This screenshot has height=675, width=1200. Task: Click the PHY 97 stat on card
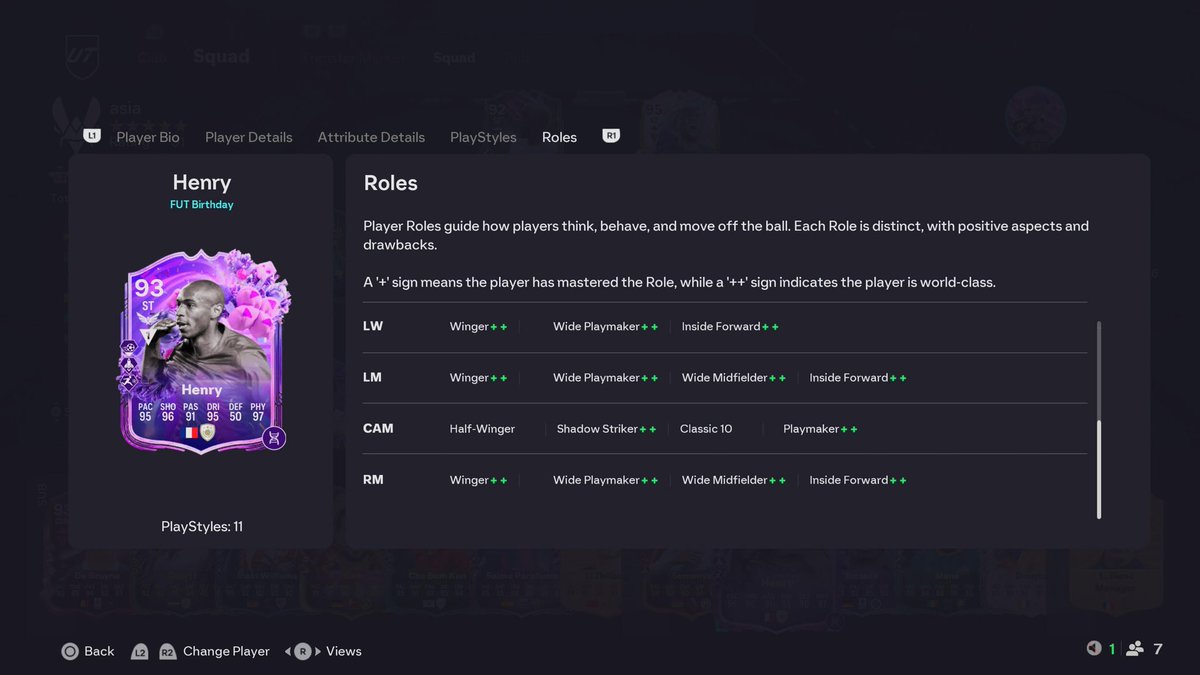pos(258,411)
